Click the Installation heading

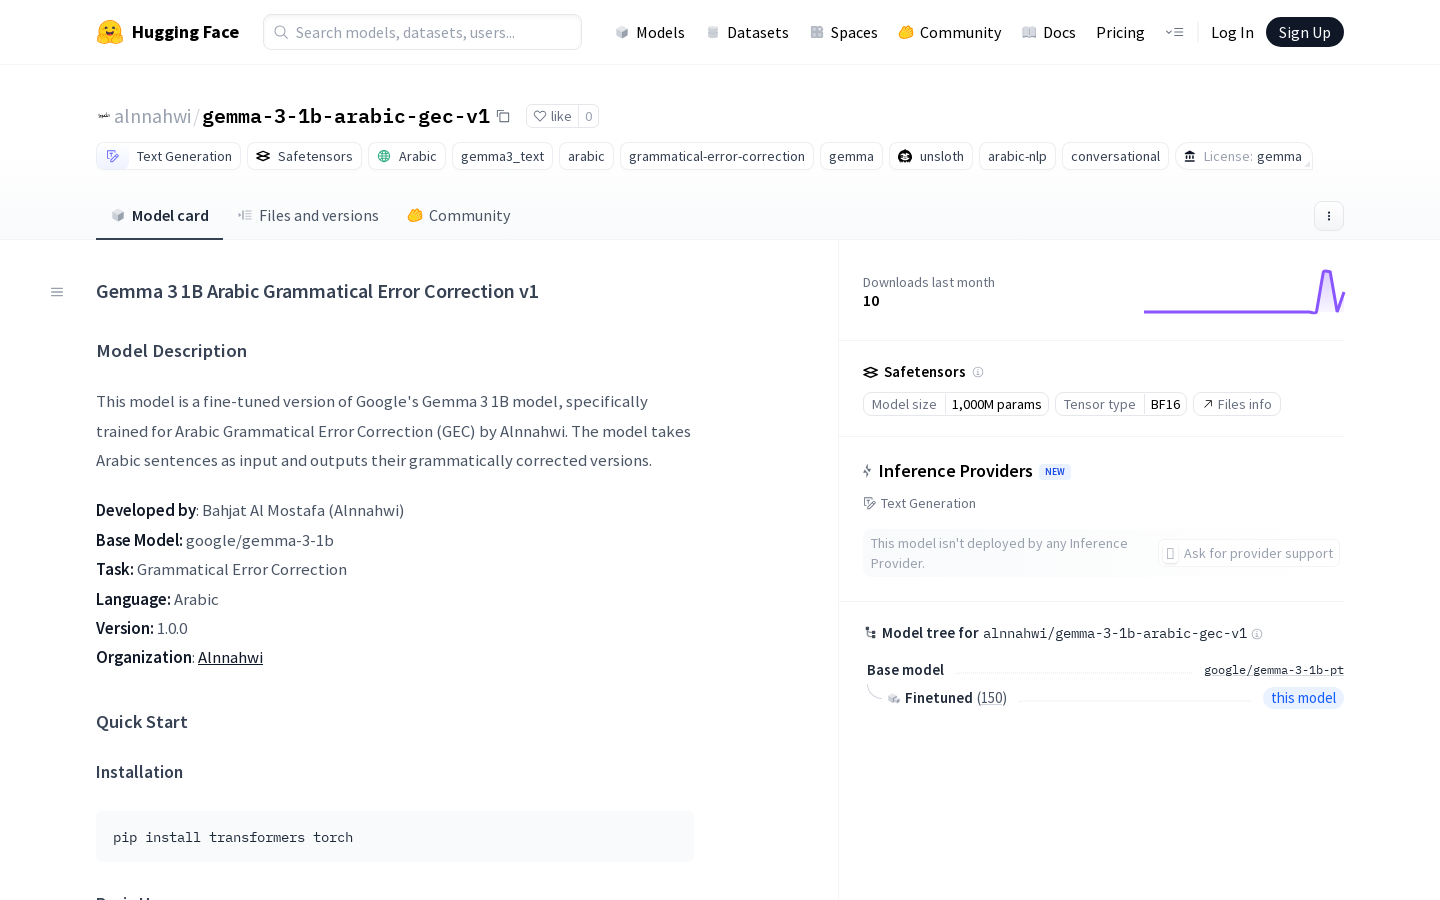(x=139, y=772)
